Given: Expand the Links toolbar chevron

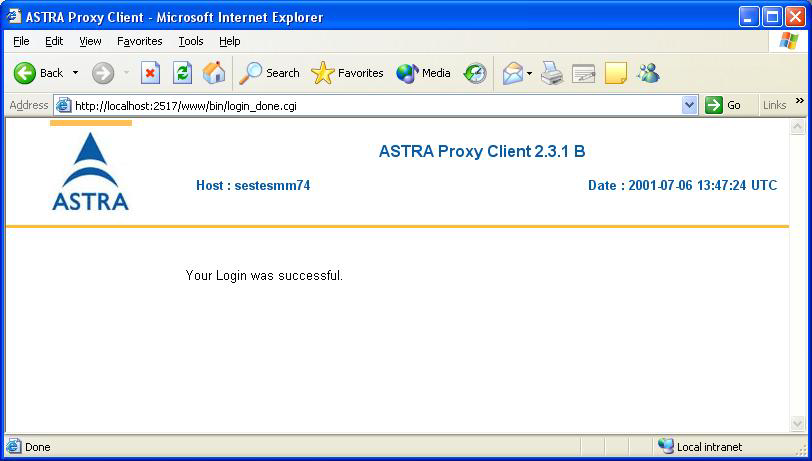Looking at the screenshot, I should click(x=799, y=101).
